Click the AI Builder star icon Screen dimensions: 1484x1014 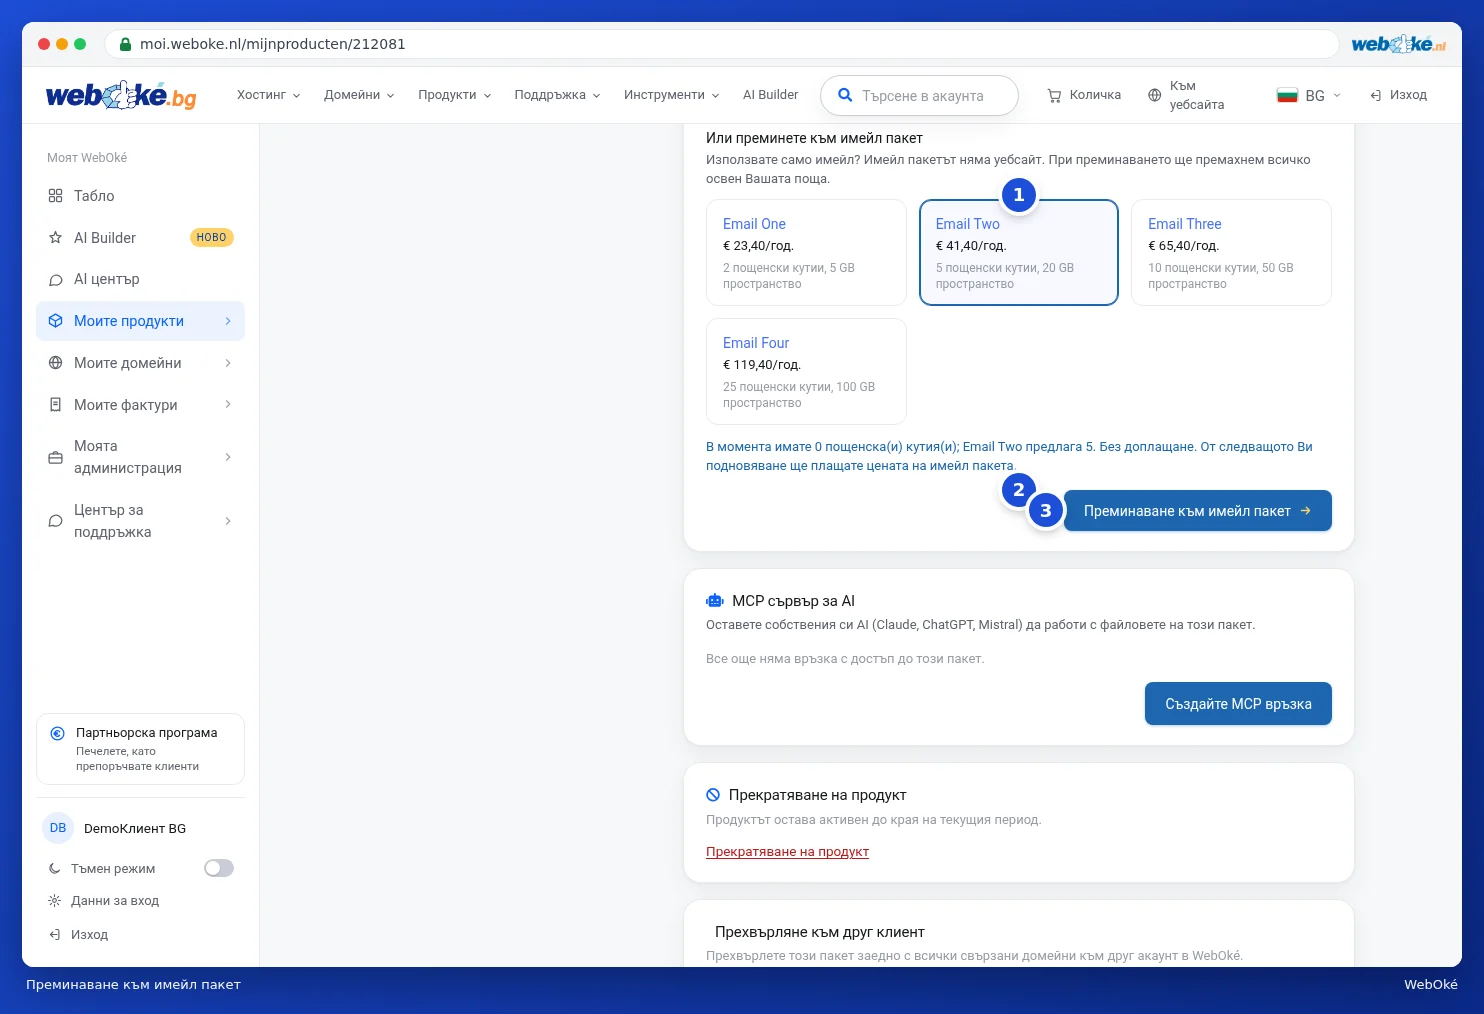click(55, 238)
